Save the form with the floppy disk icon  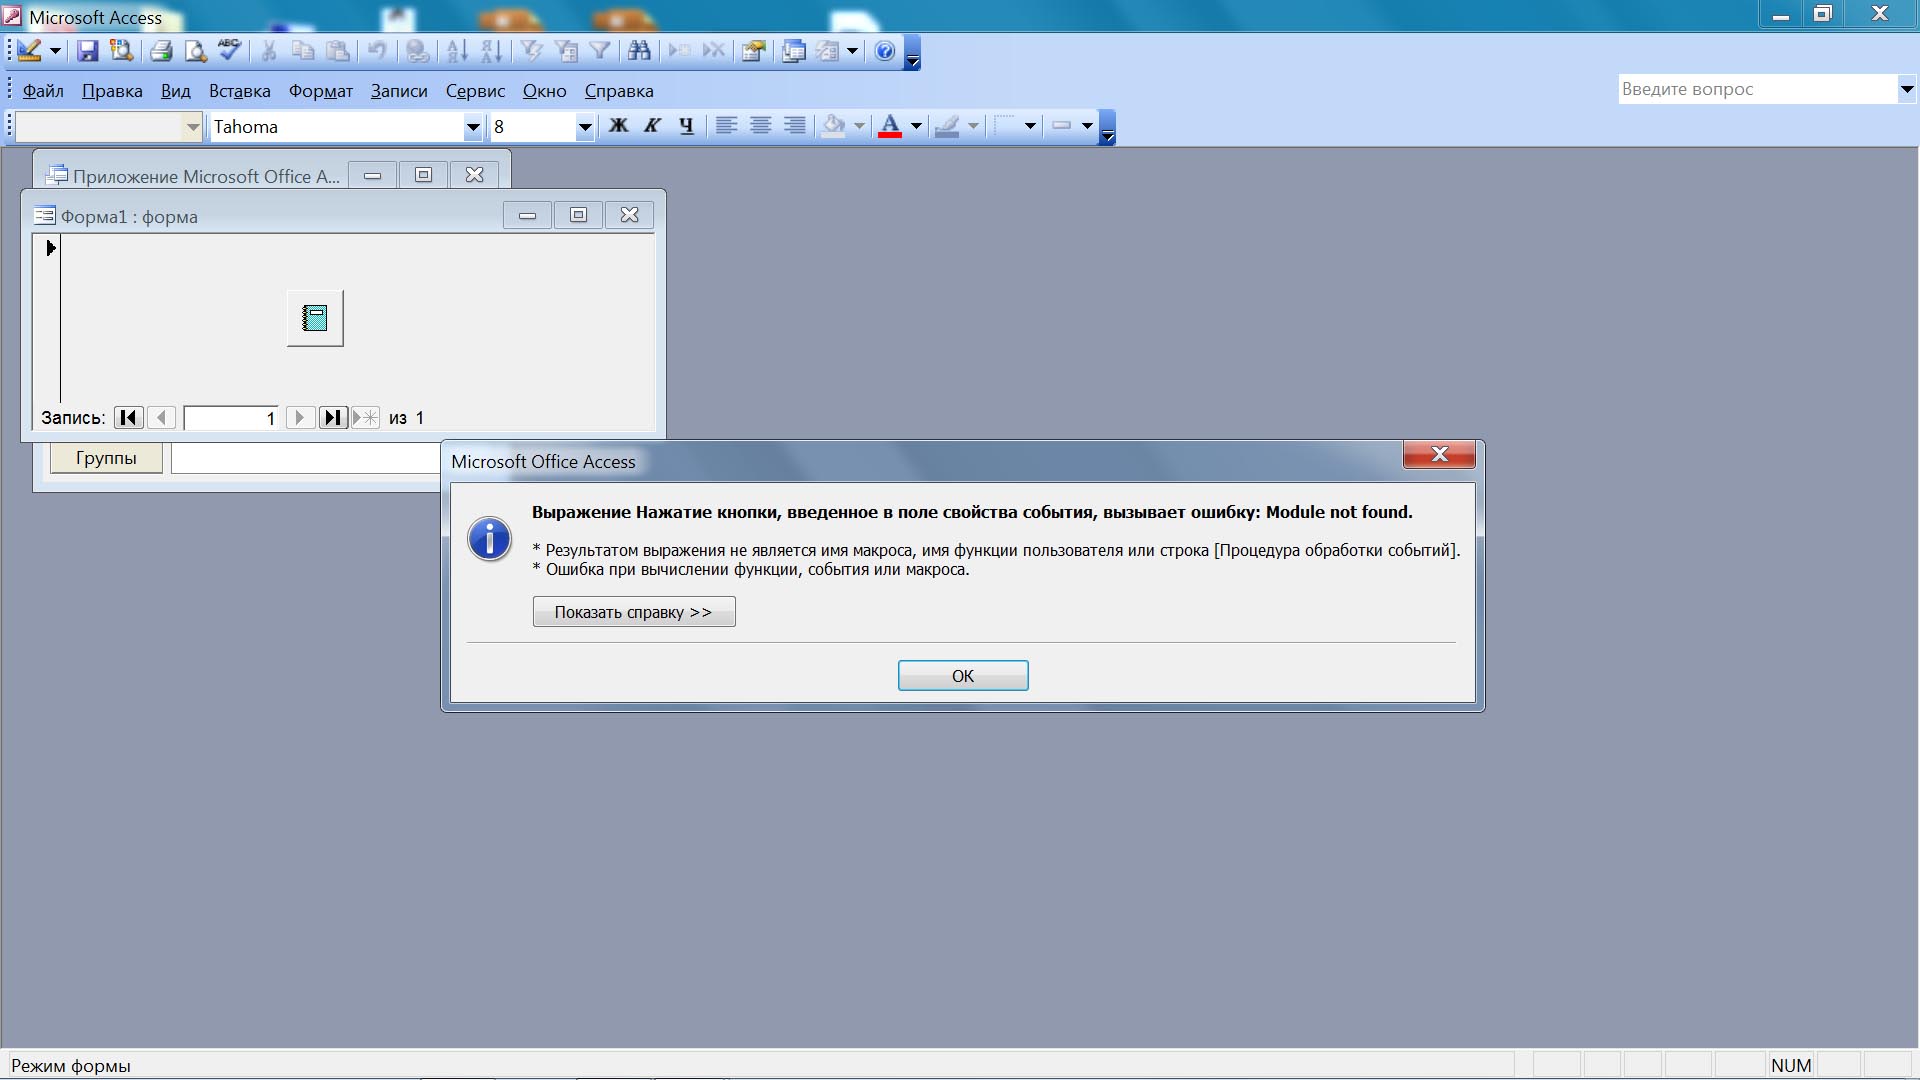point(88,51)
